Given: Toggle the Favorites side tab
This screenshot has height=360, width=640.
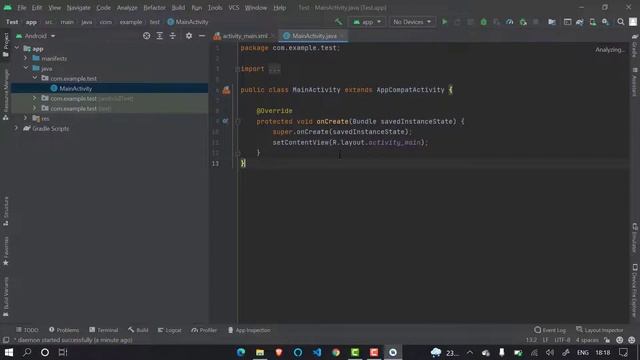Looking at the screenshot, I should [6, 251].
